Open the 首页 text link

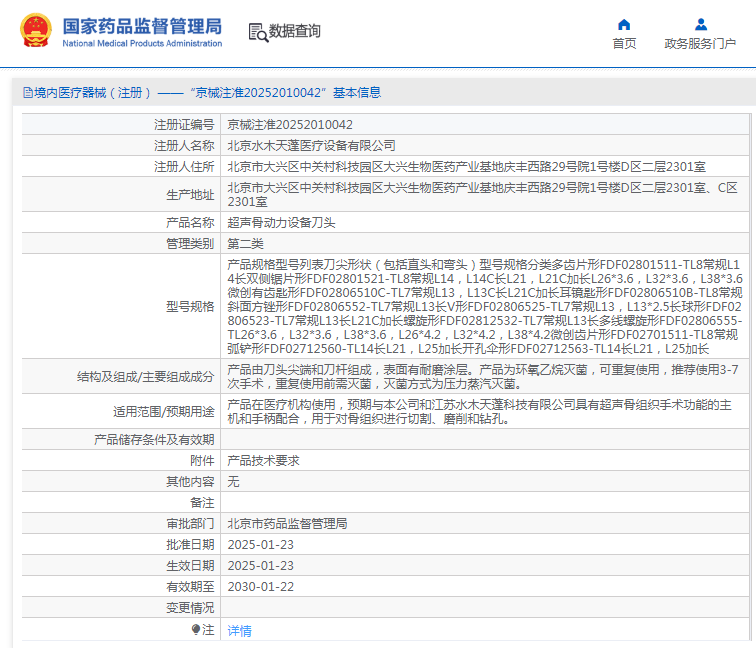(624, 43)
